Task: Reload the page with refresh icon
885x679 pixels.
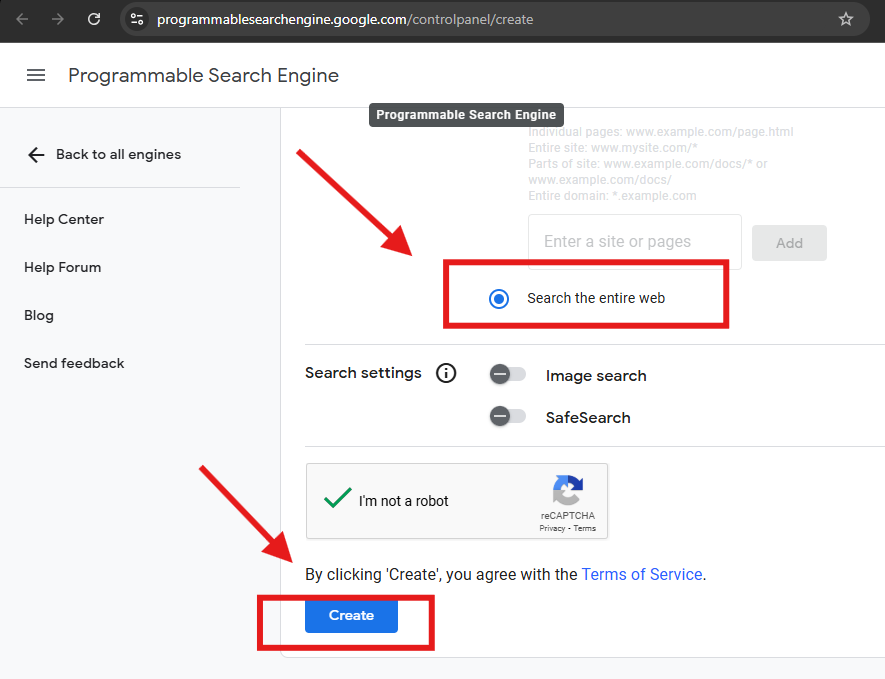Action: click(94, 19)
